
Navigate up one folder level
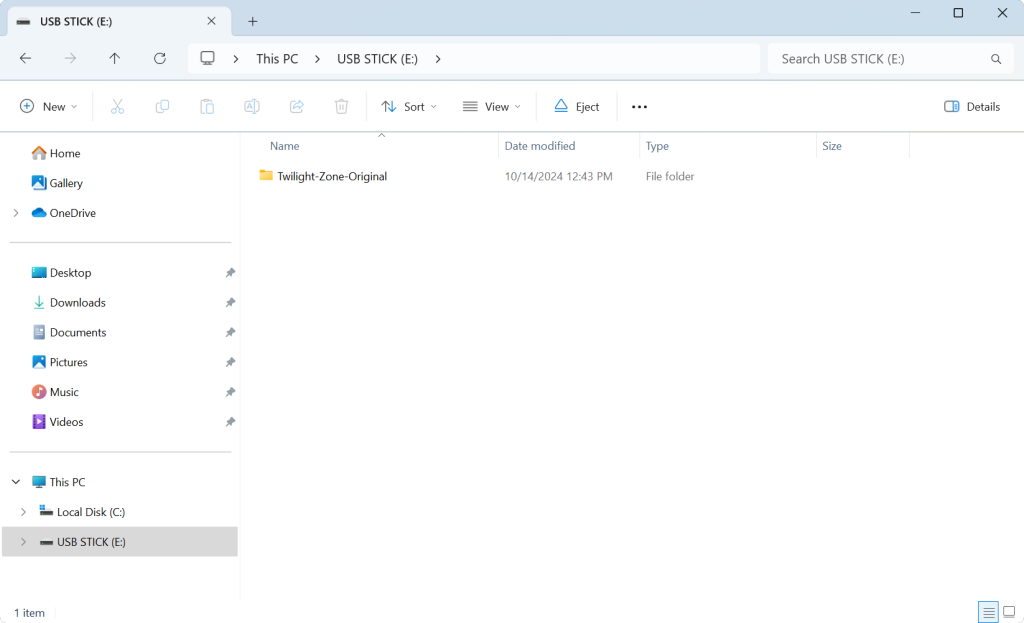click(114, 59)
